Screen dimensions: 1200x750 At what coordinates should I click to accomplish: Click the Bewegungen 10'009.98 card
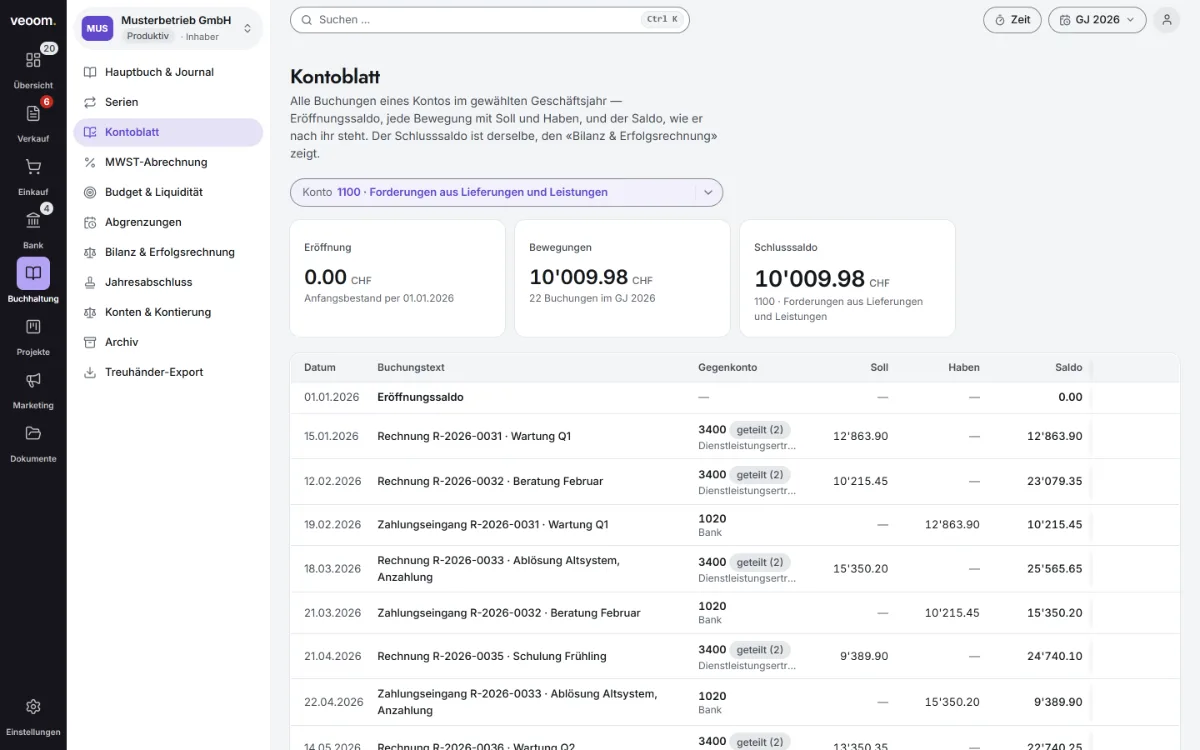tap(622, 278)
